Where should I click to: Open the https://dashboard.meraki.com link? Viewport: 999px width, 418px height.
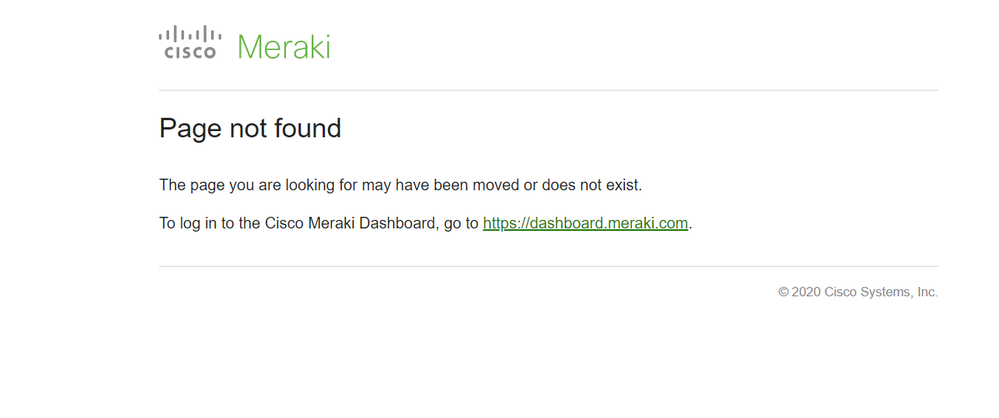(x=586, y=224)
